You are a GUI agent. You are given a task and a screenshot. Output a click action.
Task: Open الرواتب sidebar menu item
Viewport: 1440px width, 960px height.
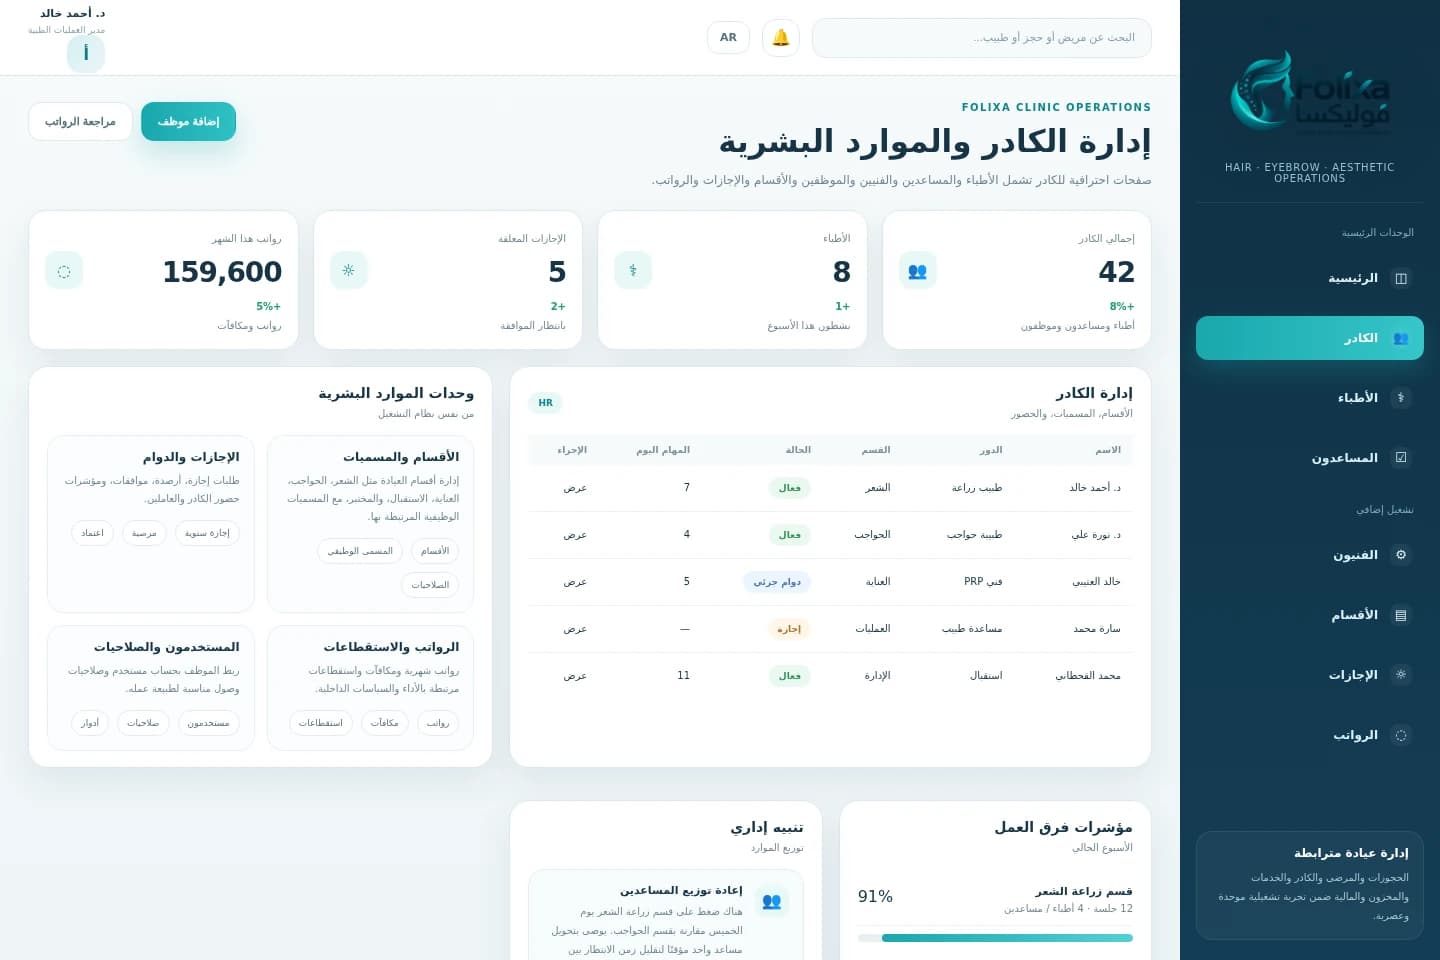point(1310,735)
